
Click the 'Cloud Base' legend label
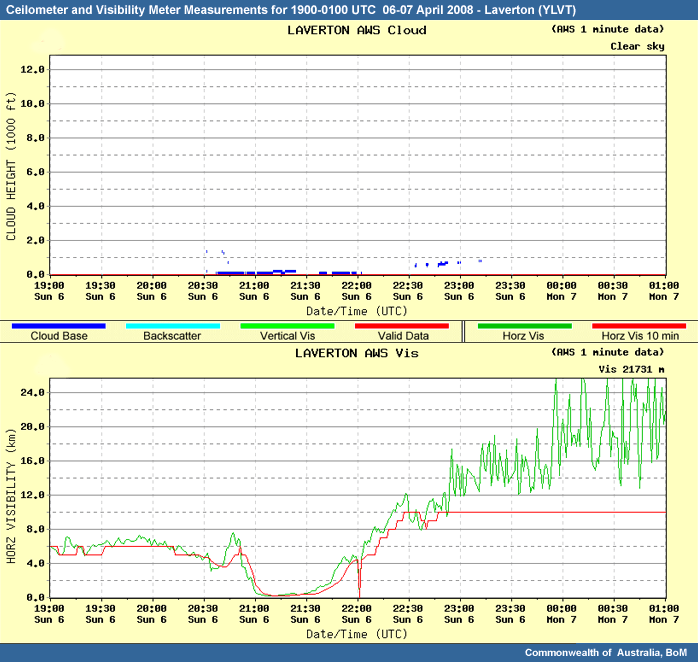(x=59, y=336)
